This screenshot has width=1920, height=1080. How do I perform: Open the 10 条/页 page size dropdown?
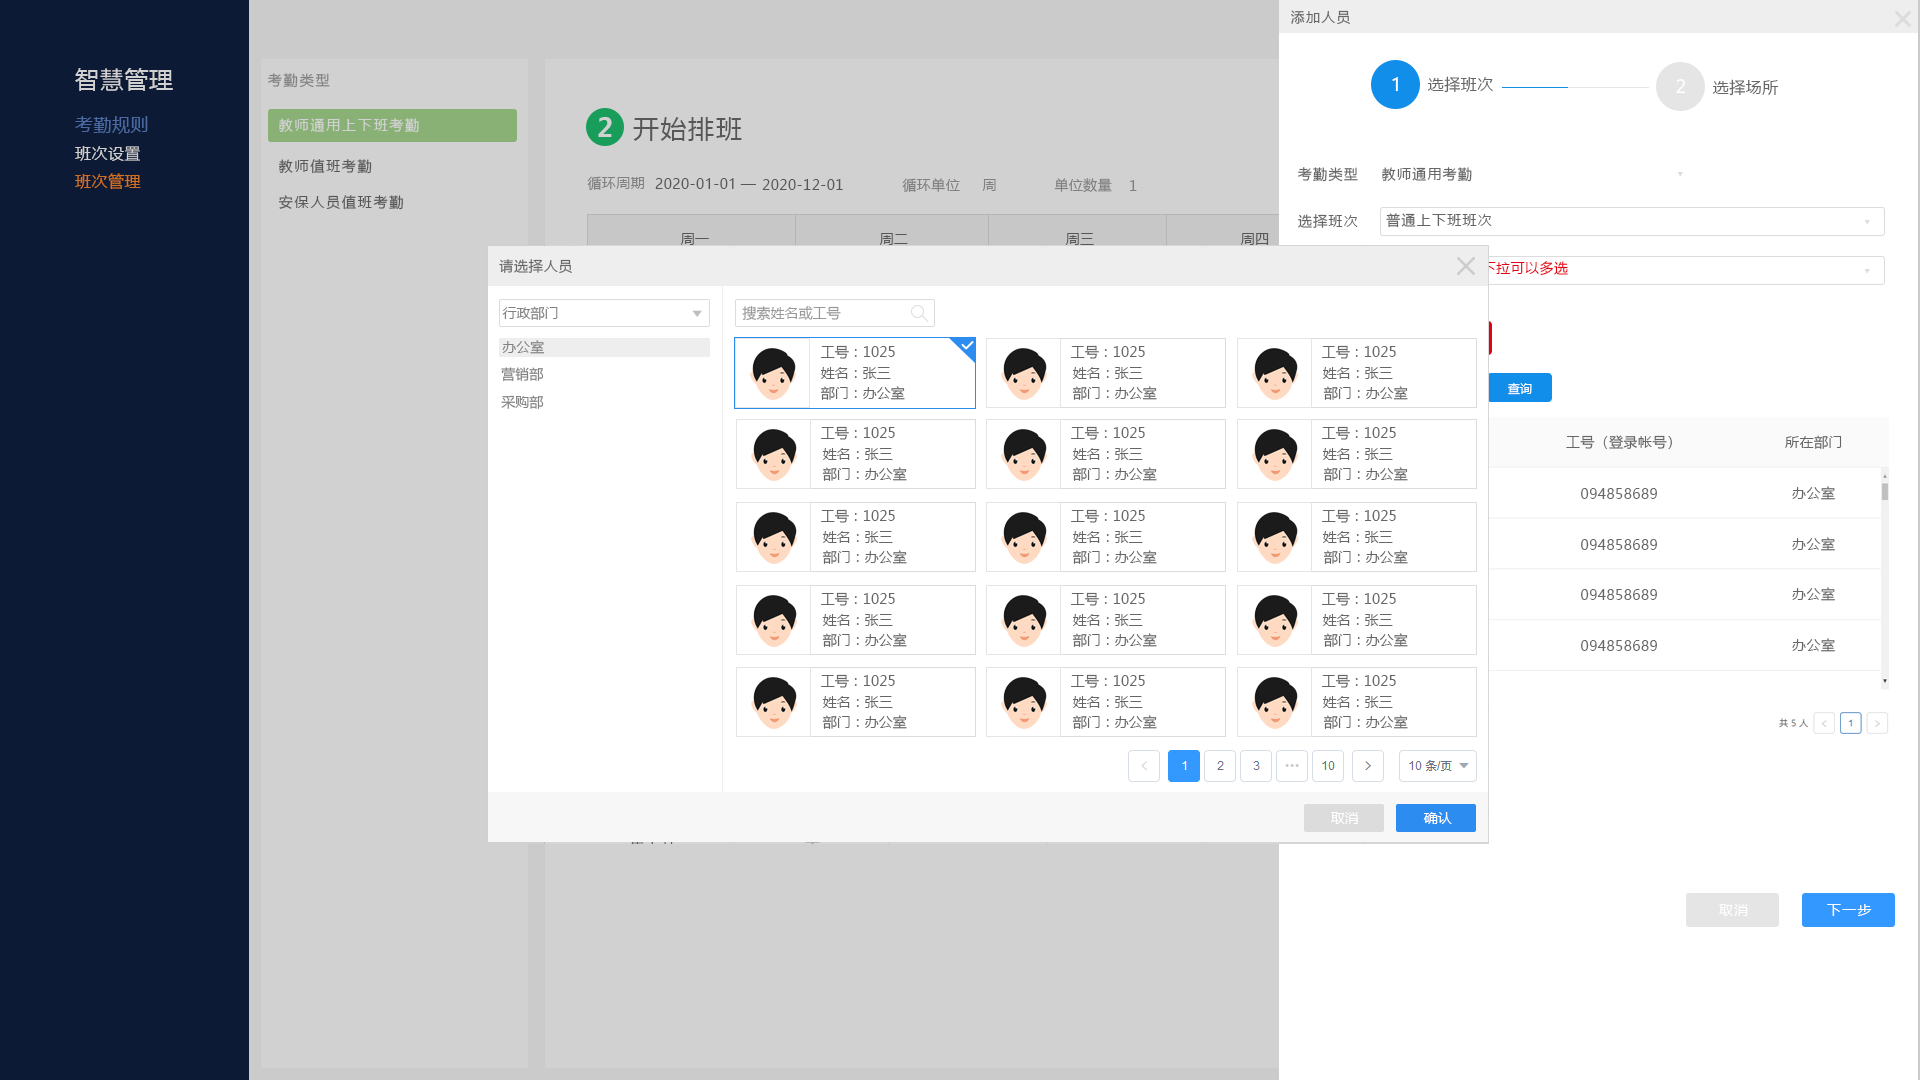(1437, 766)
